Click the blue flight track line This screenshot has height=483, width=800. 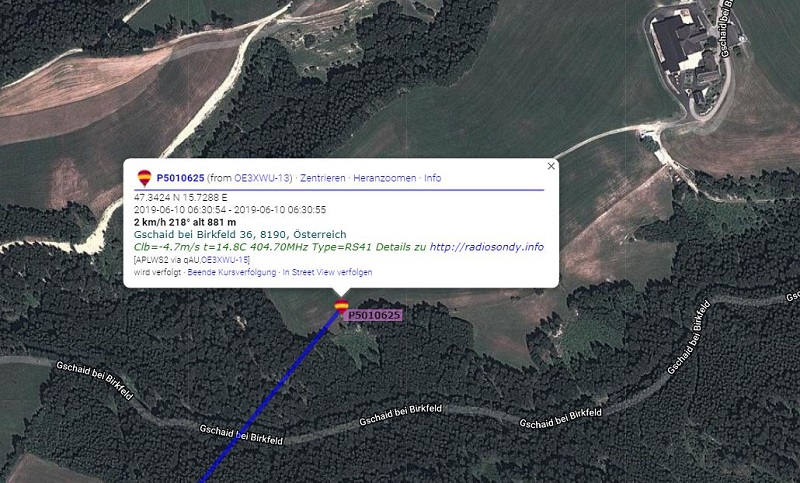pos(270,398)
